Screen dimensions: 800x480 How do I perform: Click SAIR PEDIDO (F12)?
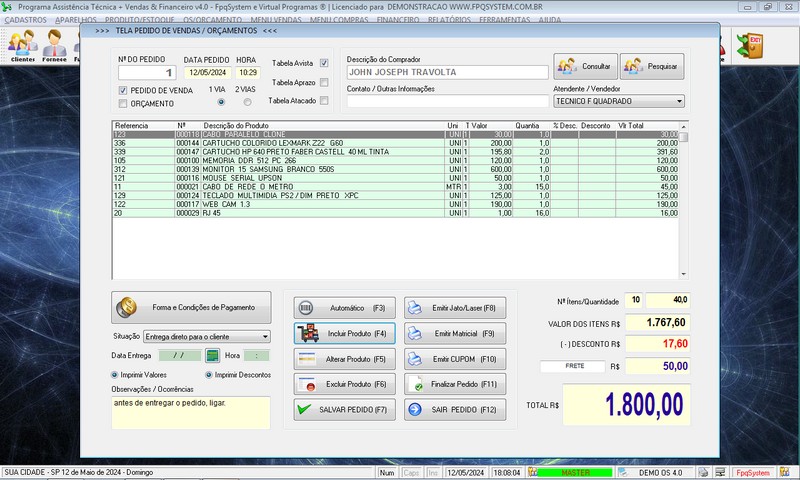point(455,410)
